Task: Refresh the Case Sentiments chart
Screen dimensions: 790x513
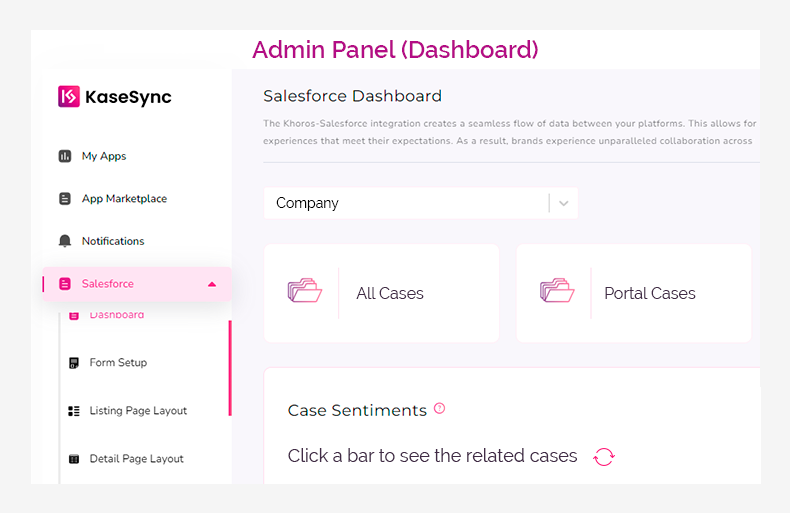Action: click(x=604, y=457)
